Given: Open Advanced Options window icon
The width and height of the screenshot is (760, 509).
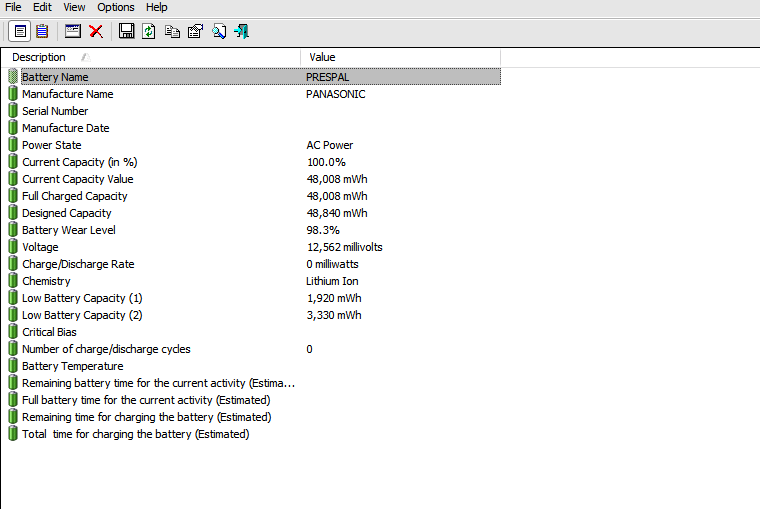Looking at the screenshot, I should [x=73, y=32].
